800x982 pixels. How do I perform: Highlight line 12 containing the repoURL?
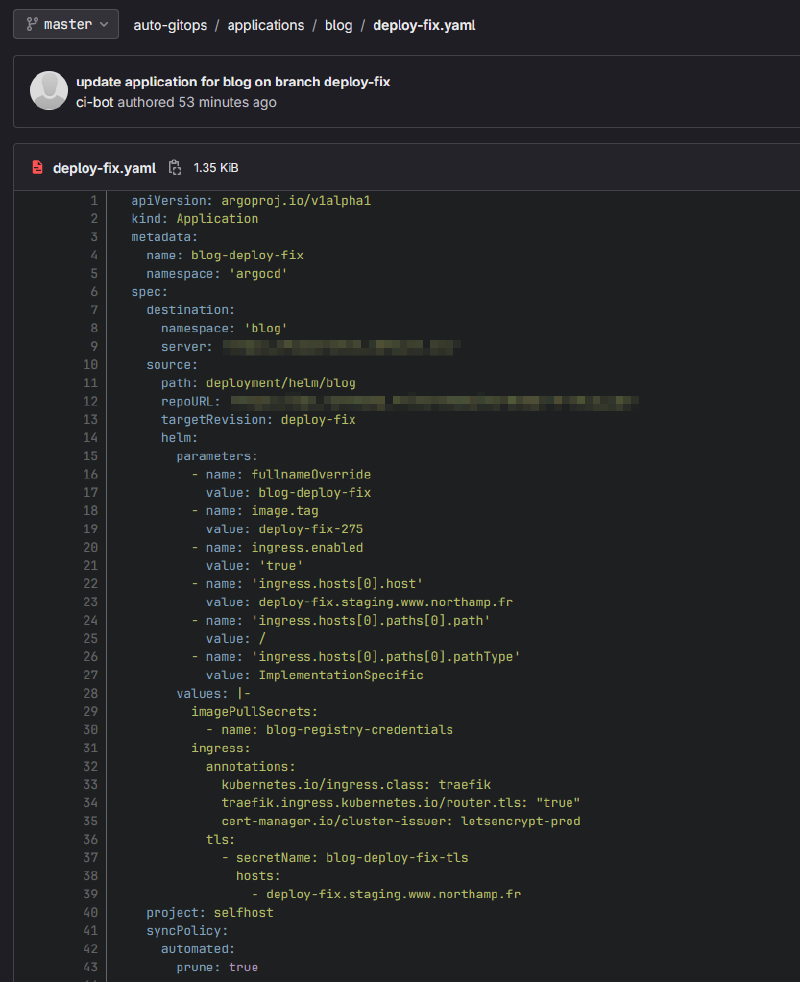click(x=90, y=401)
